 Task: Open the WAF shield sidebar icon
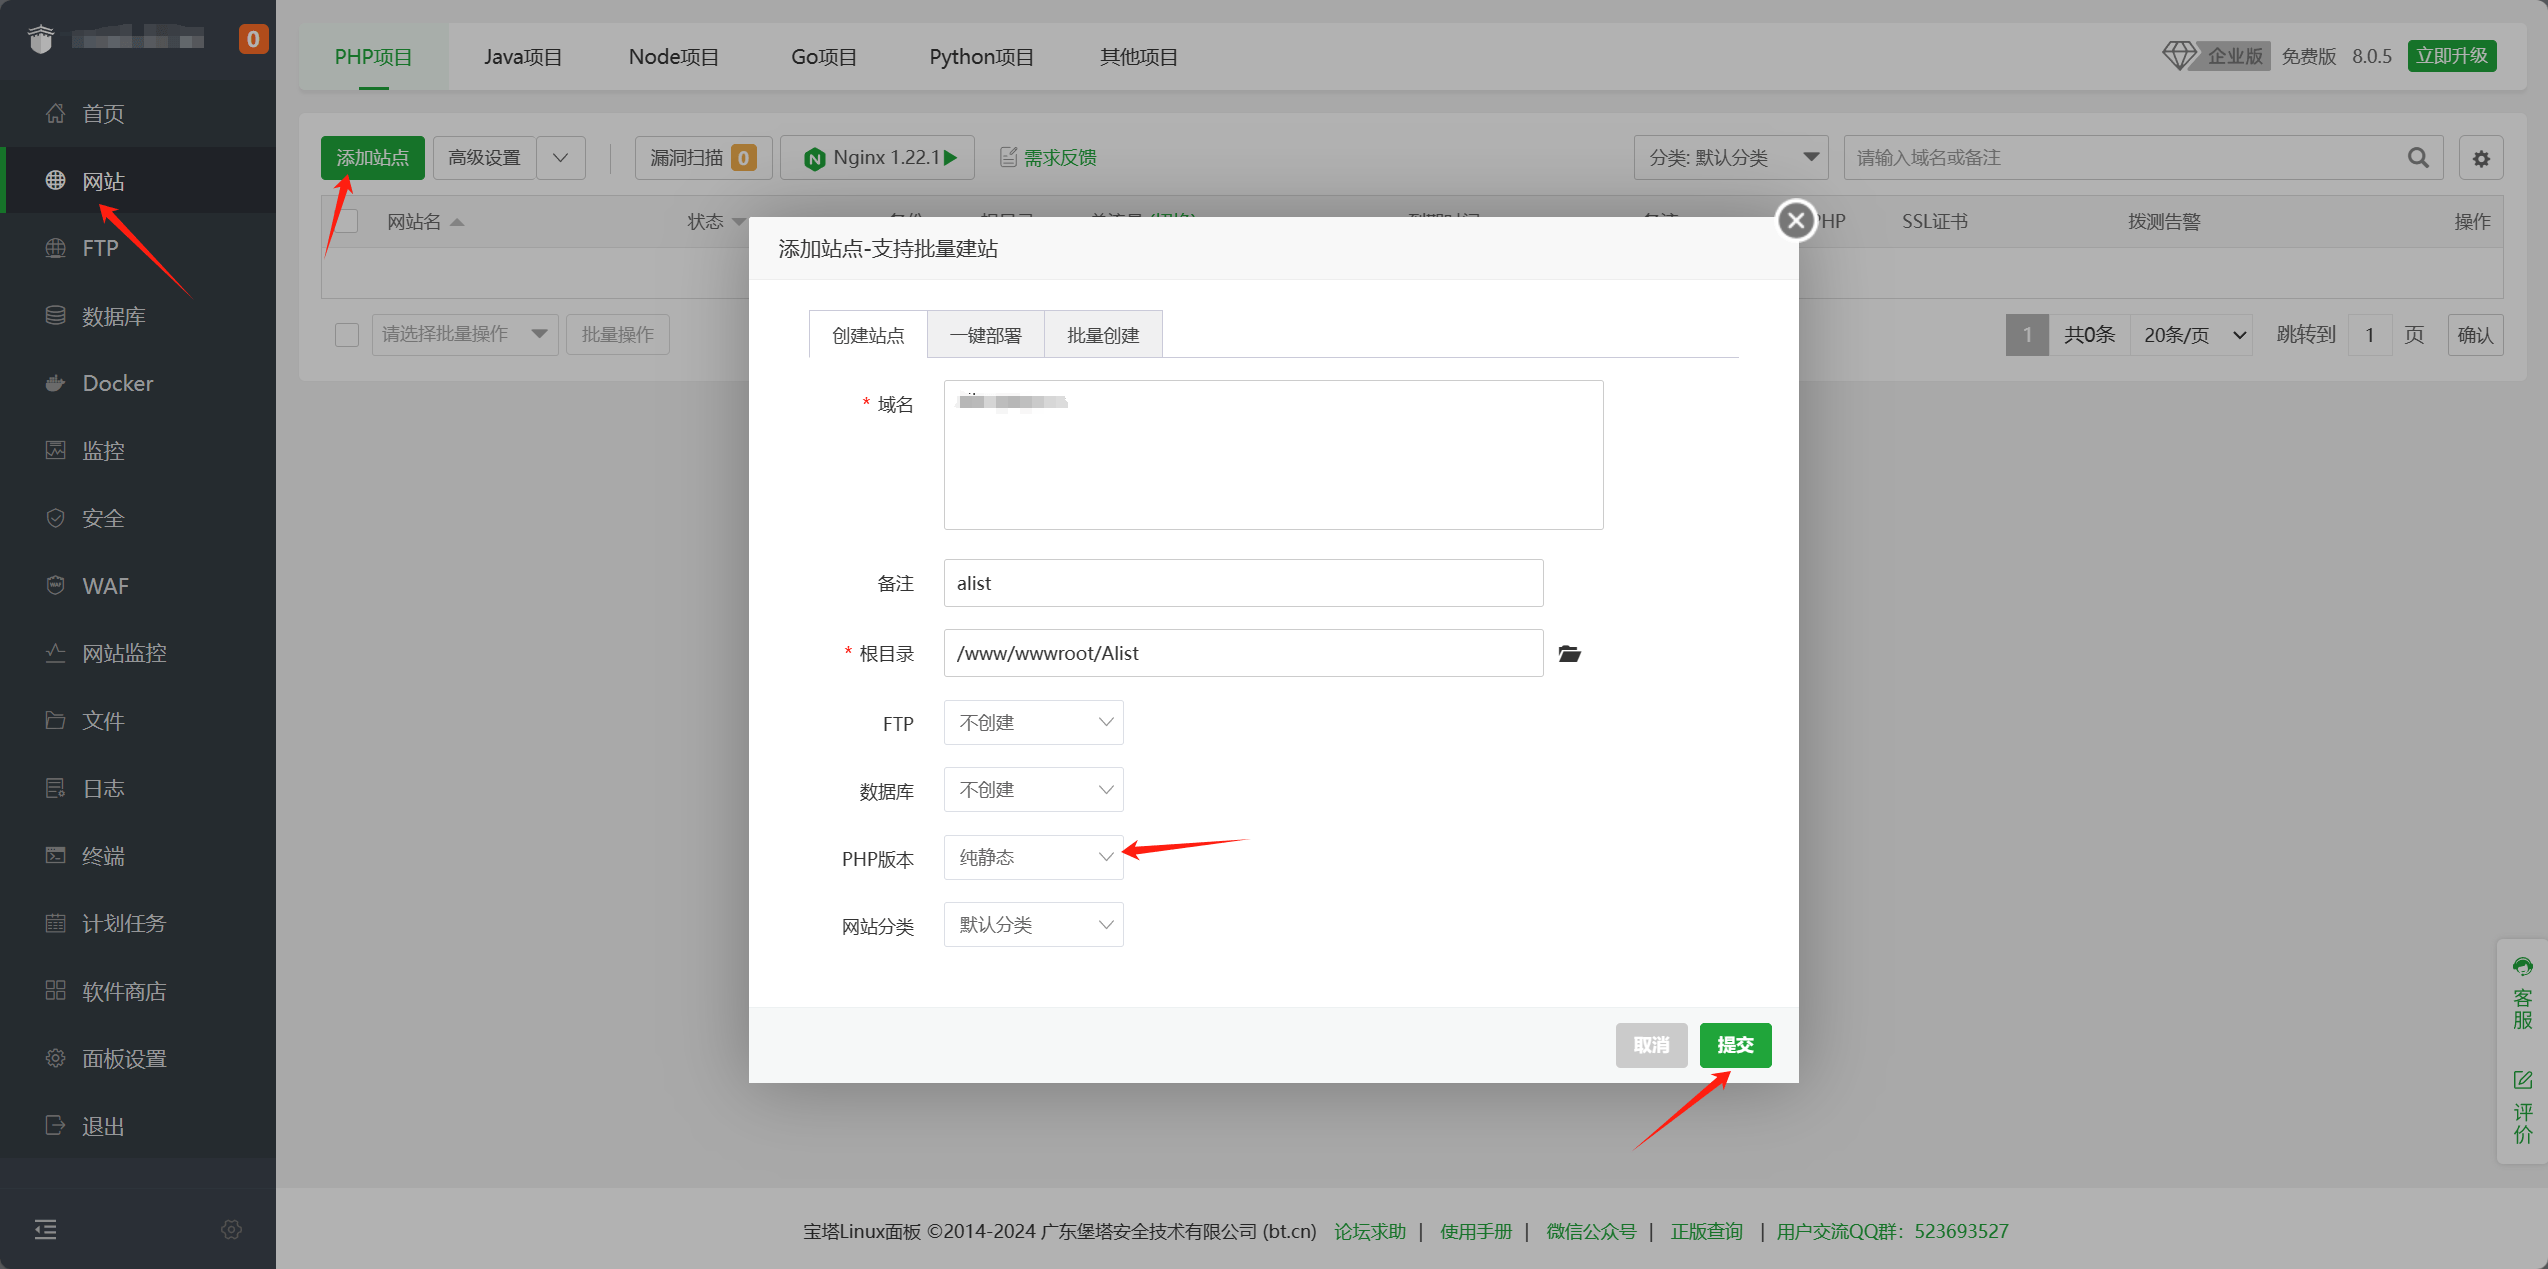tap(56, 585)
